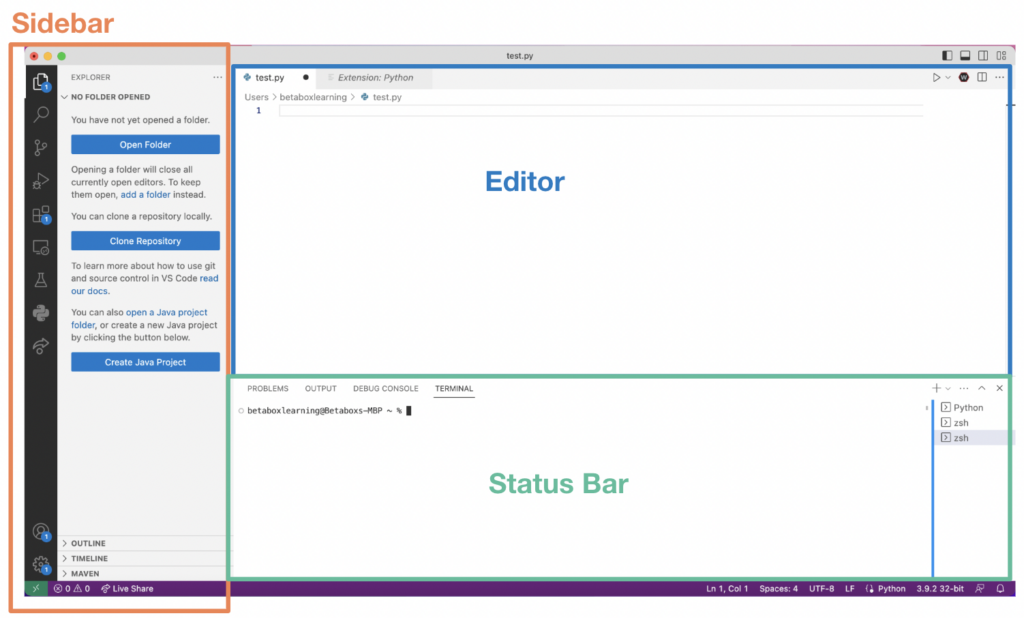This screenshot has width=1024, height=618.
Task: Click the Extensions icon in the sidebar
Action: click(40, 214)
